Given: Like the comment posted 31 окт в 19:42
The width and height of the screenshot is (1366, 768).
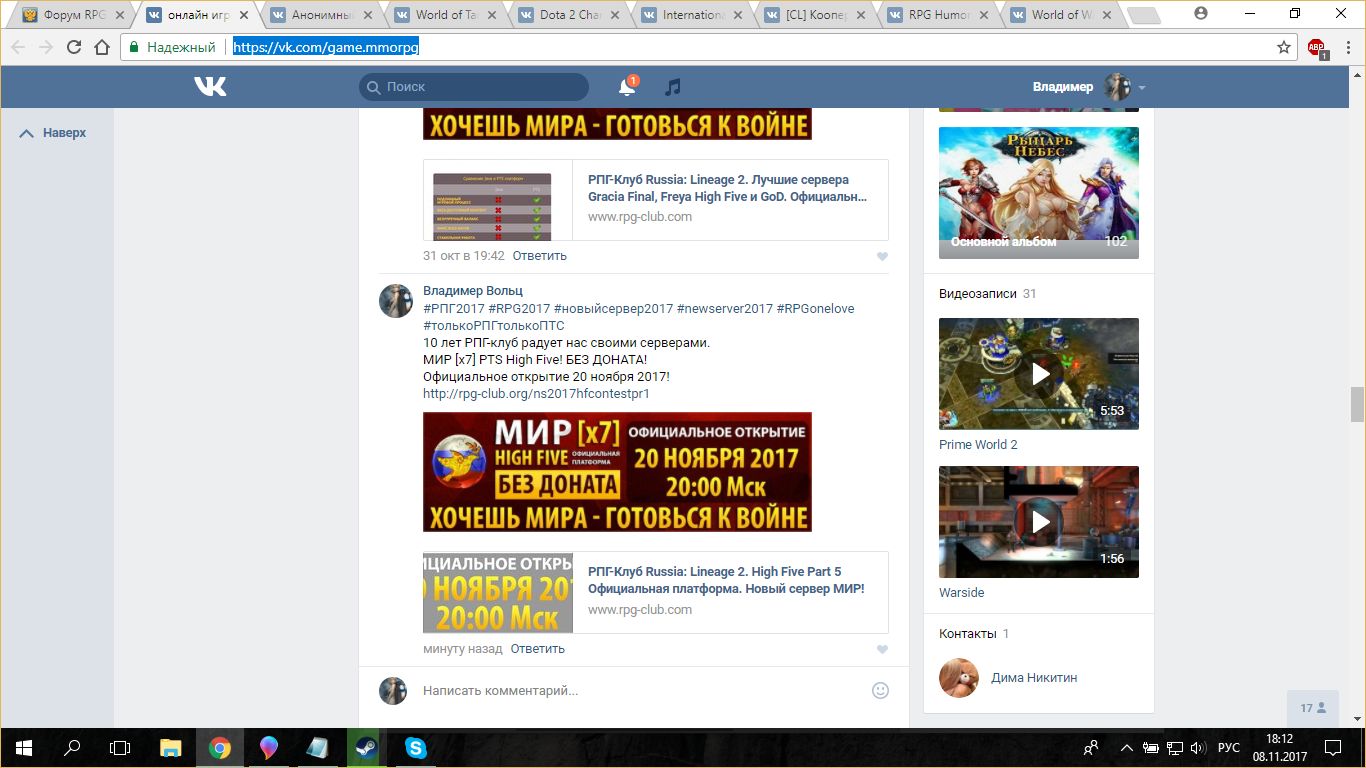Looking at the screenshot, I should [x=882, y=257].
